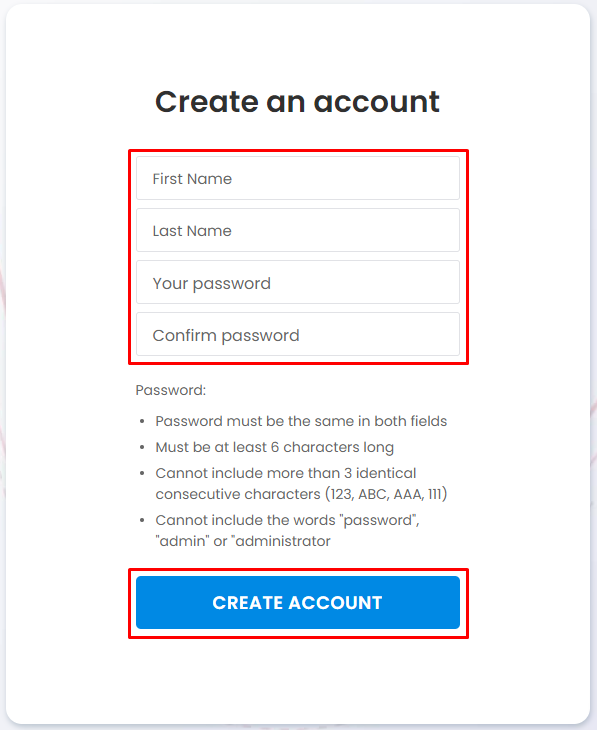Viewport: 597px width, 730px height.
Task: Click the '"admin" or "administrator' line
Action: click(243, 541)
